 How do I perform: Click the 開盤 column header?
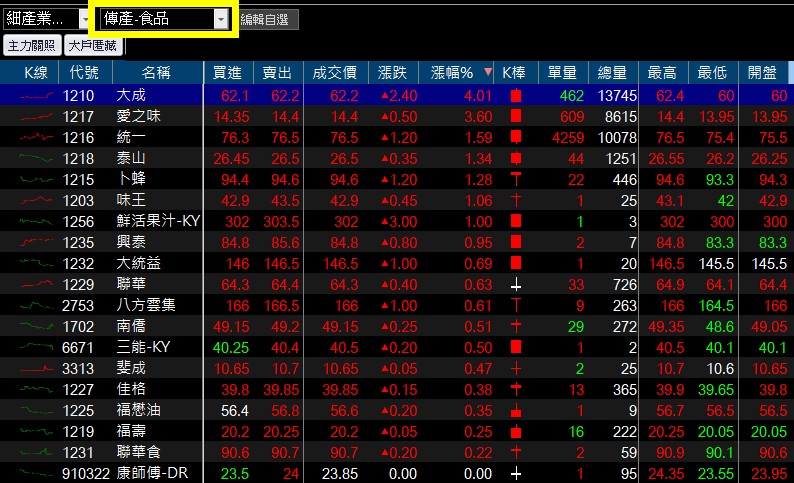tap(764, 73)
